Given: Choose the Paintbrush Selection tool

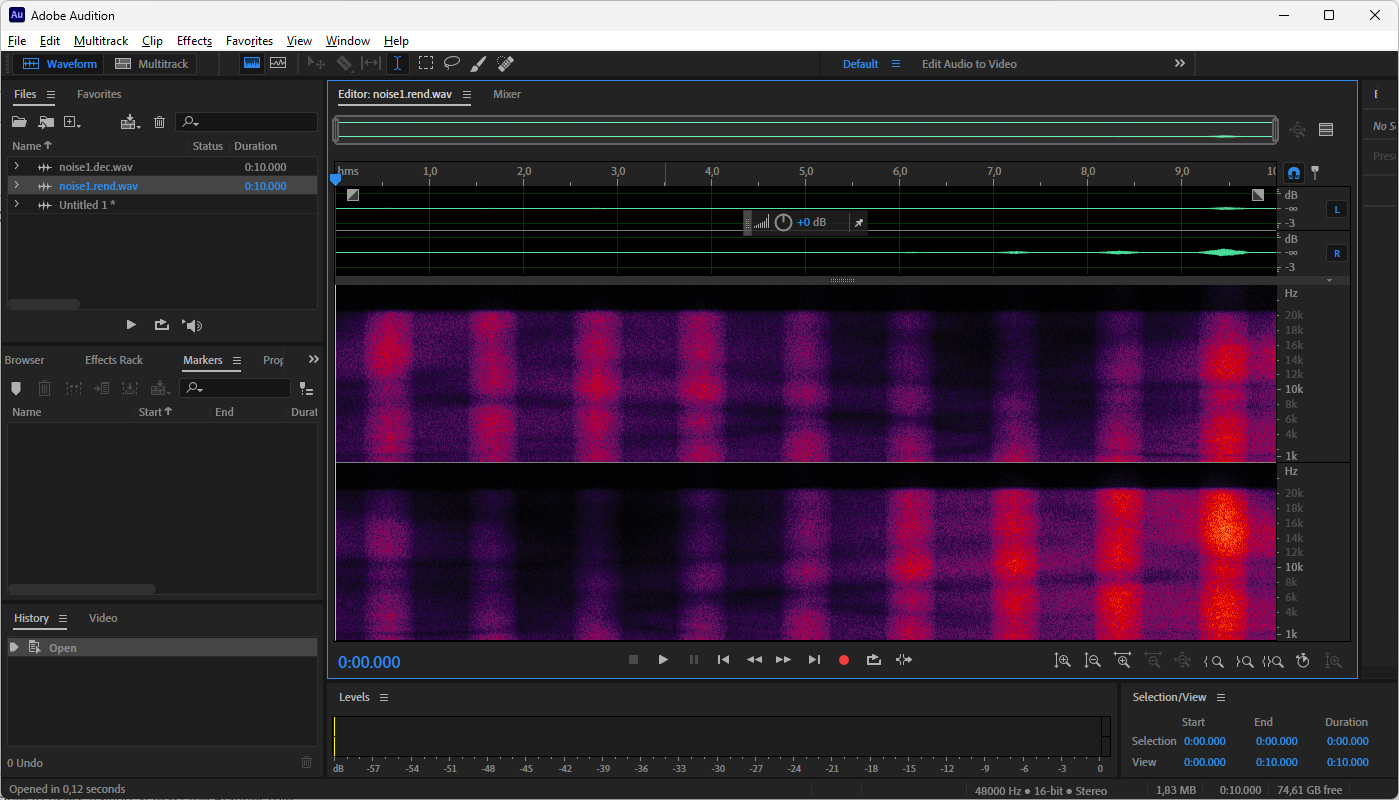Looking at the screenshot, I should [x=478, y=63].
